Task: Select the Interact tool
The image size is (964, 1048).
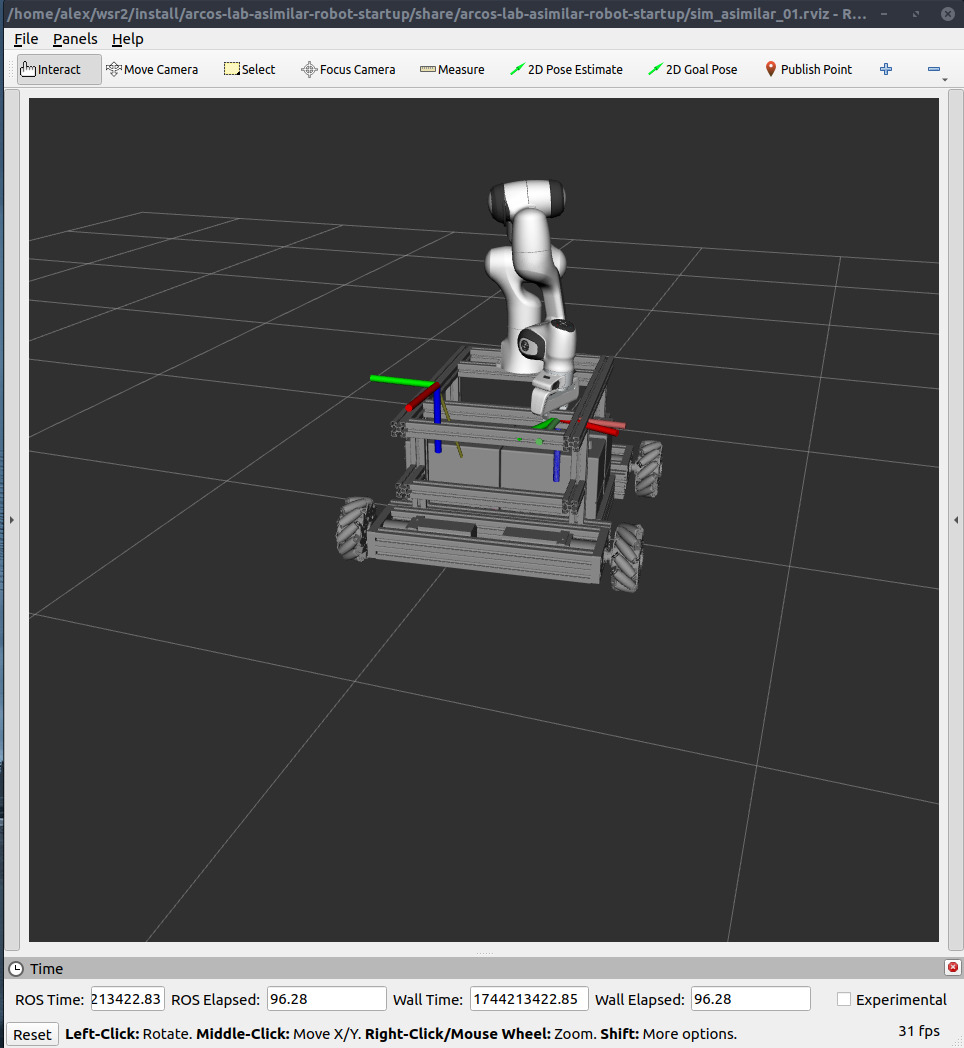Action: (55, 69)
